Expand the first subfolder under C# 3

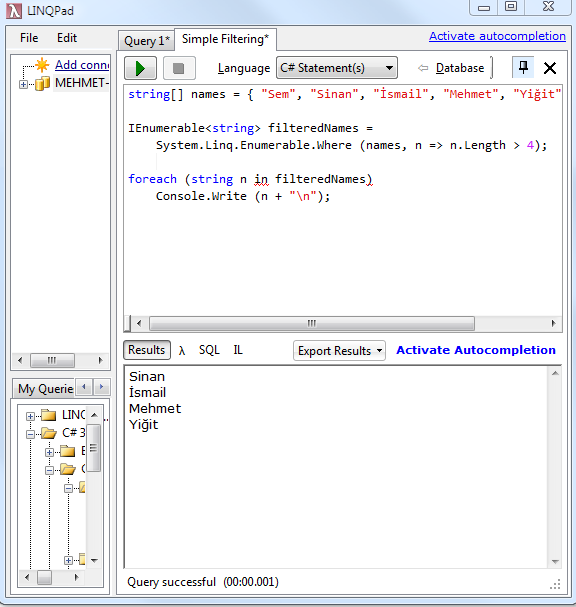[x=49, y=452]
